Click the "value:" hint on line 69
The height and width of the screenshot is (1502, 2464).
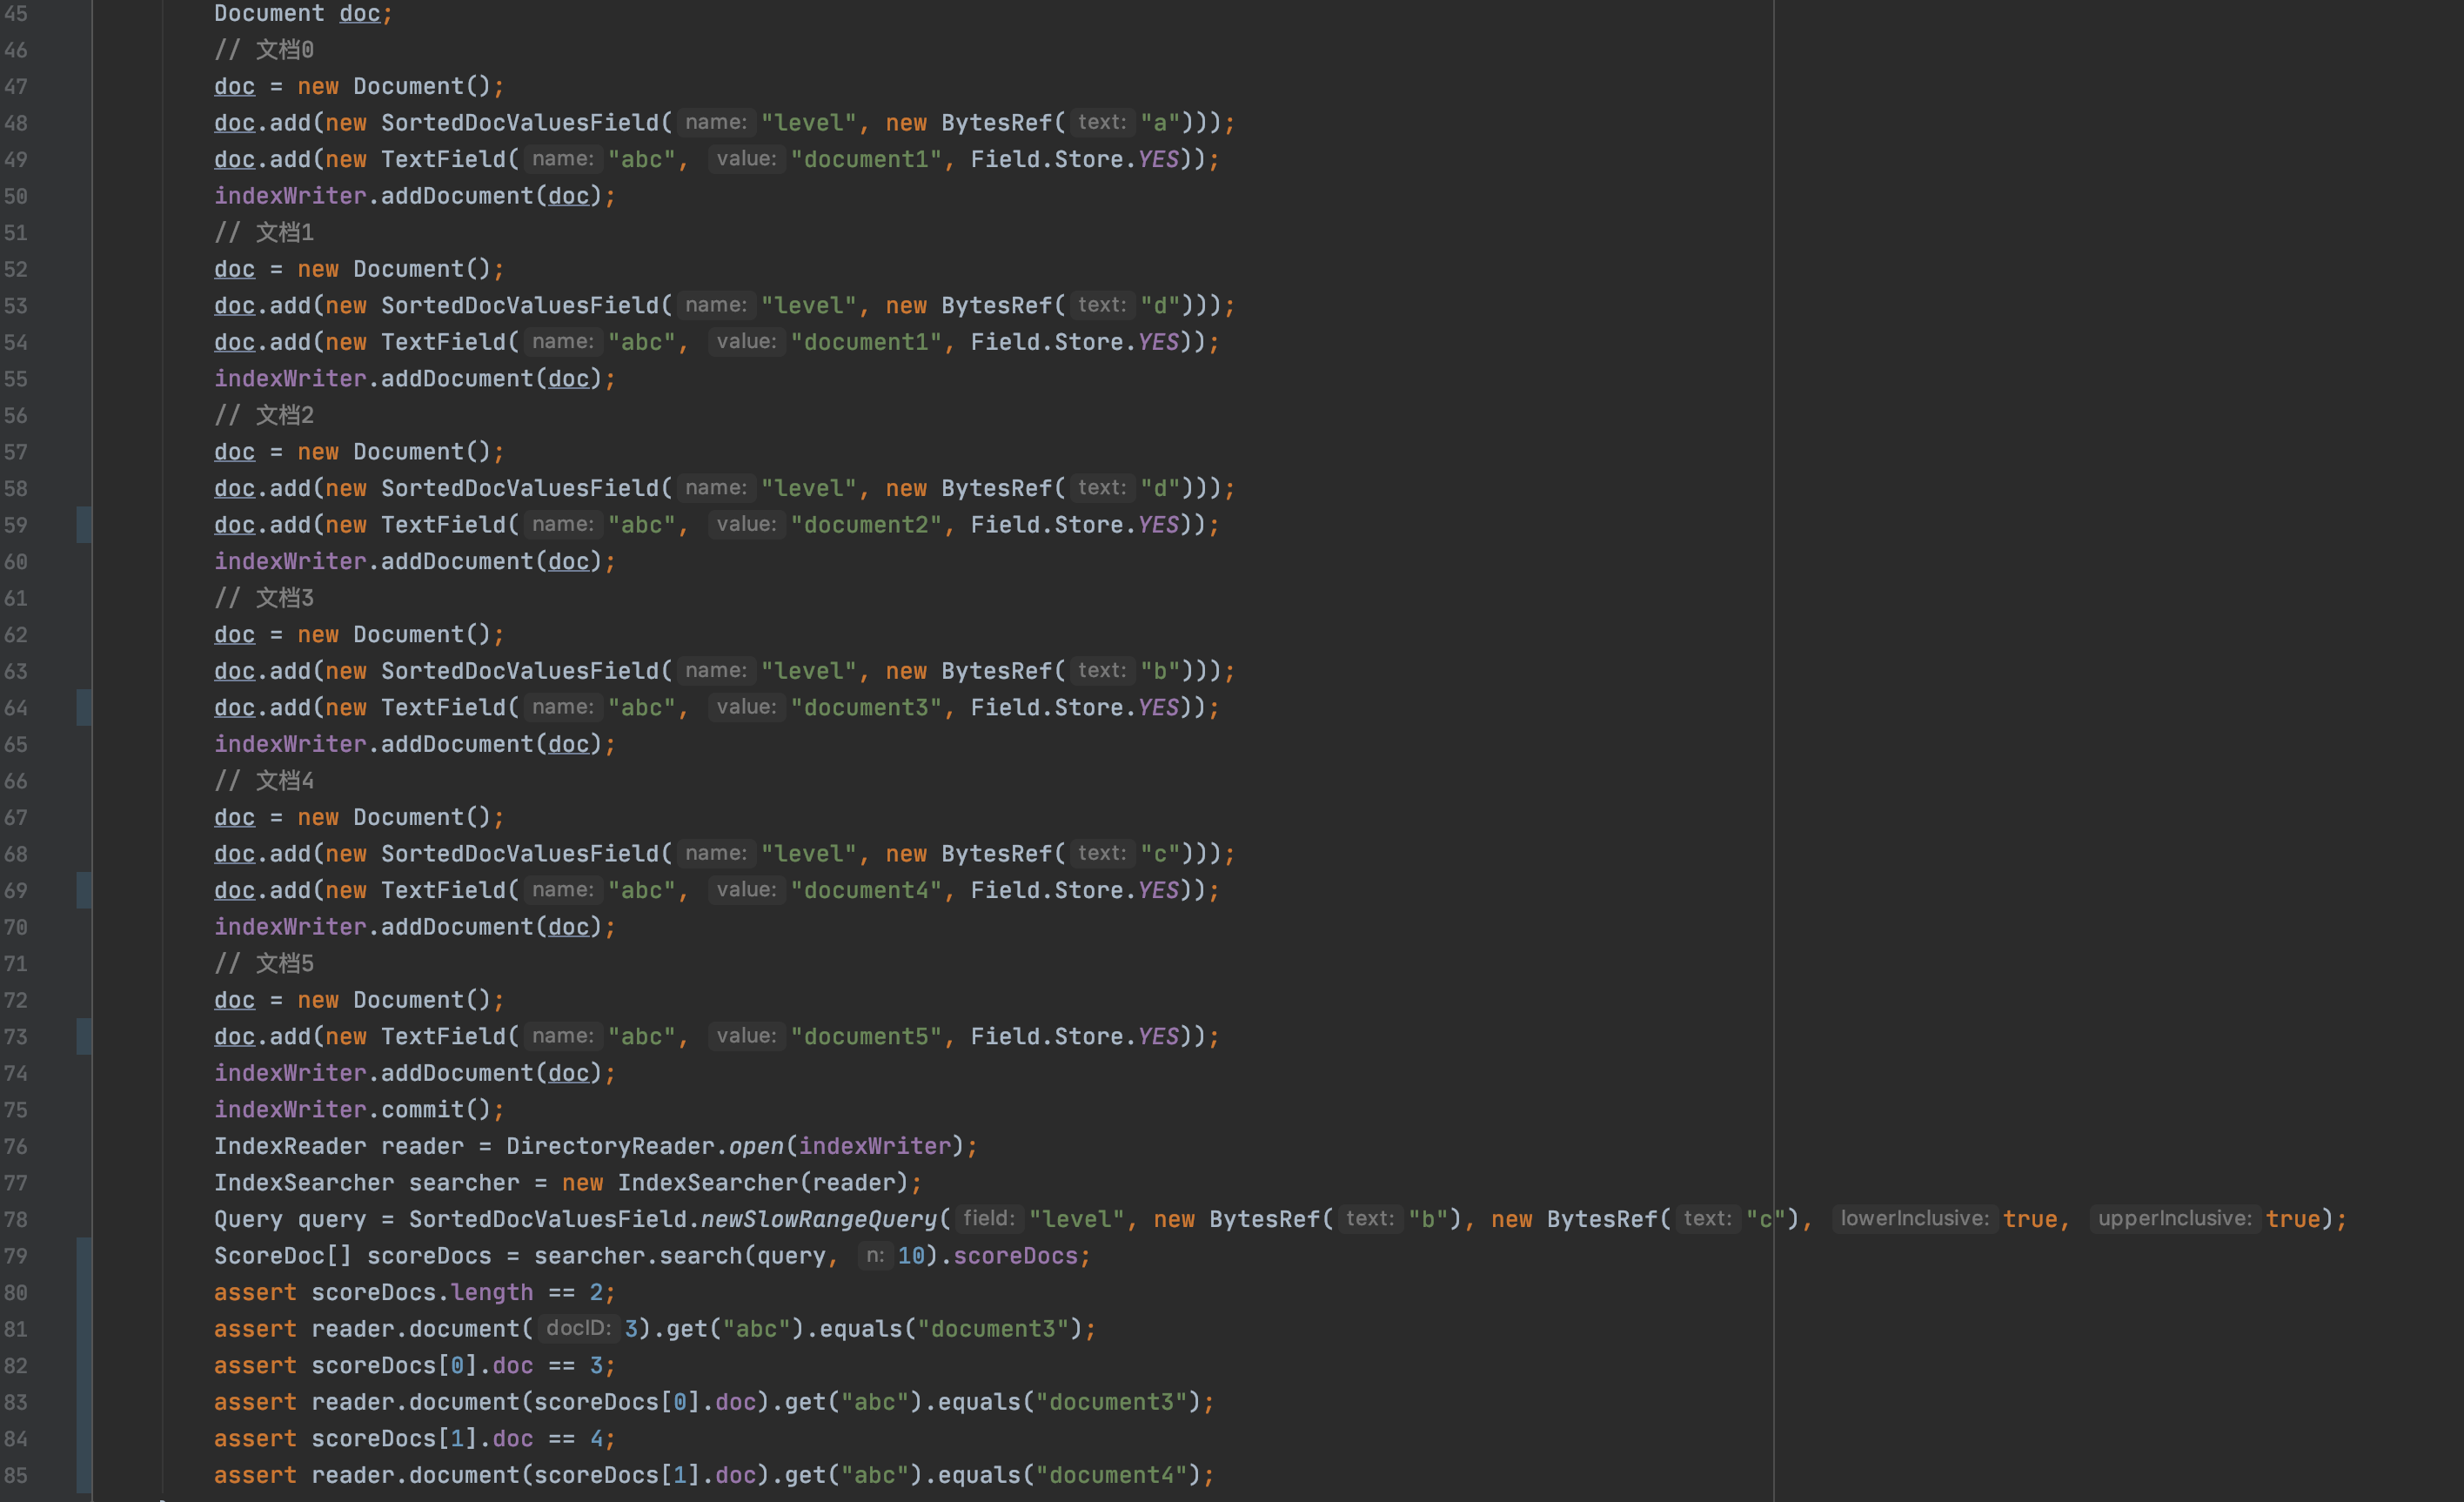(x=746, y=890)
